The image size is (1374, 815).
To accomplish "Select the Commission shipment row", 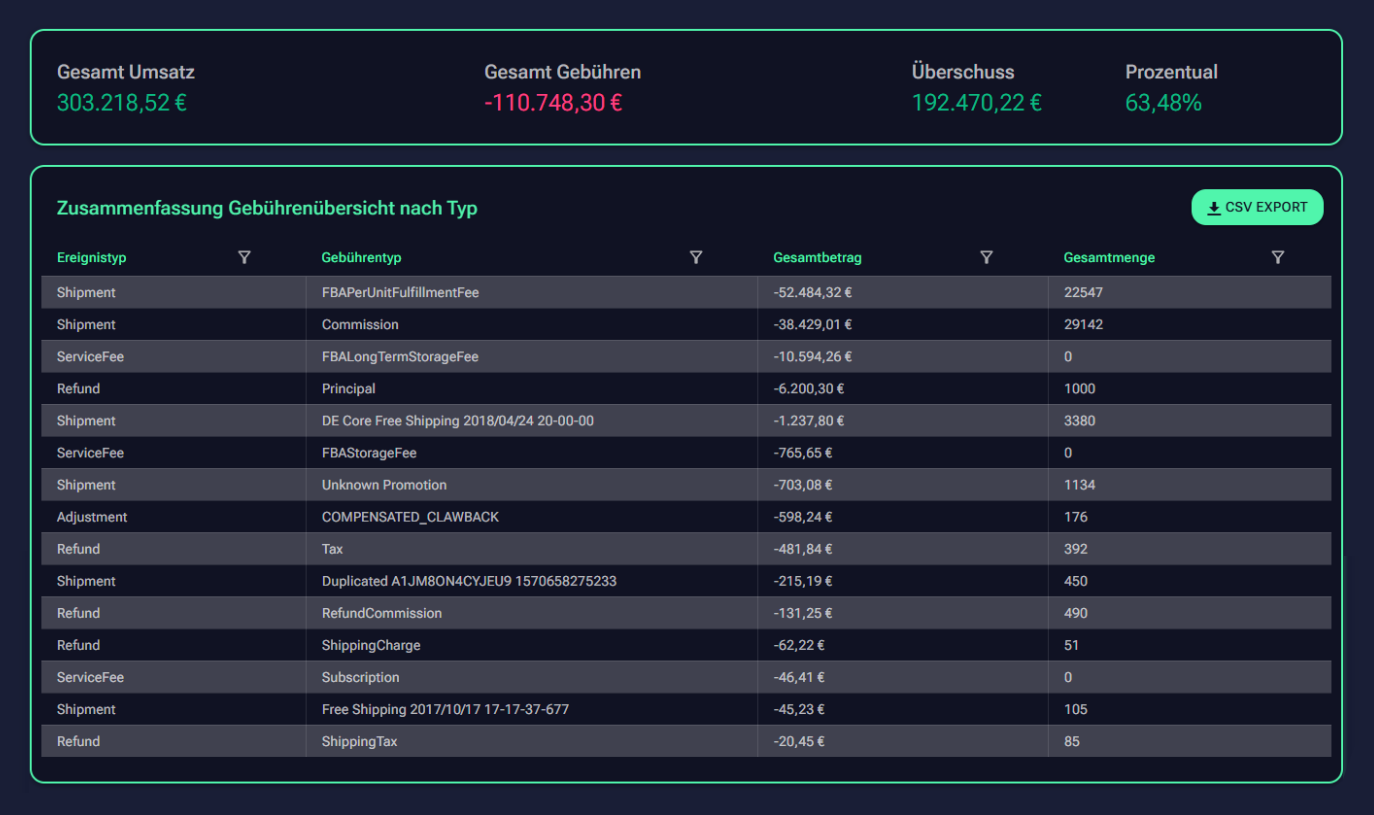I will click(400, 324).
